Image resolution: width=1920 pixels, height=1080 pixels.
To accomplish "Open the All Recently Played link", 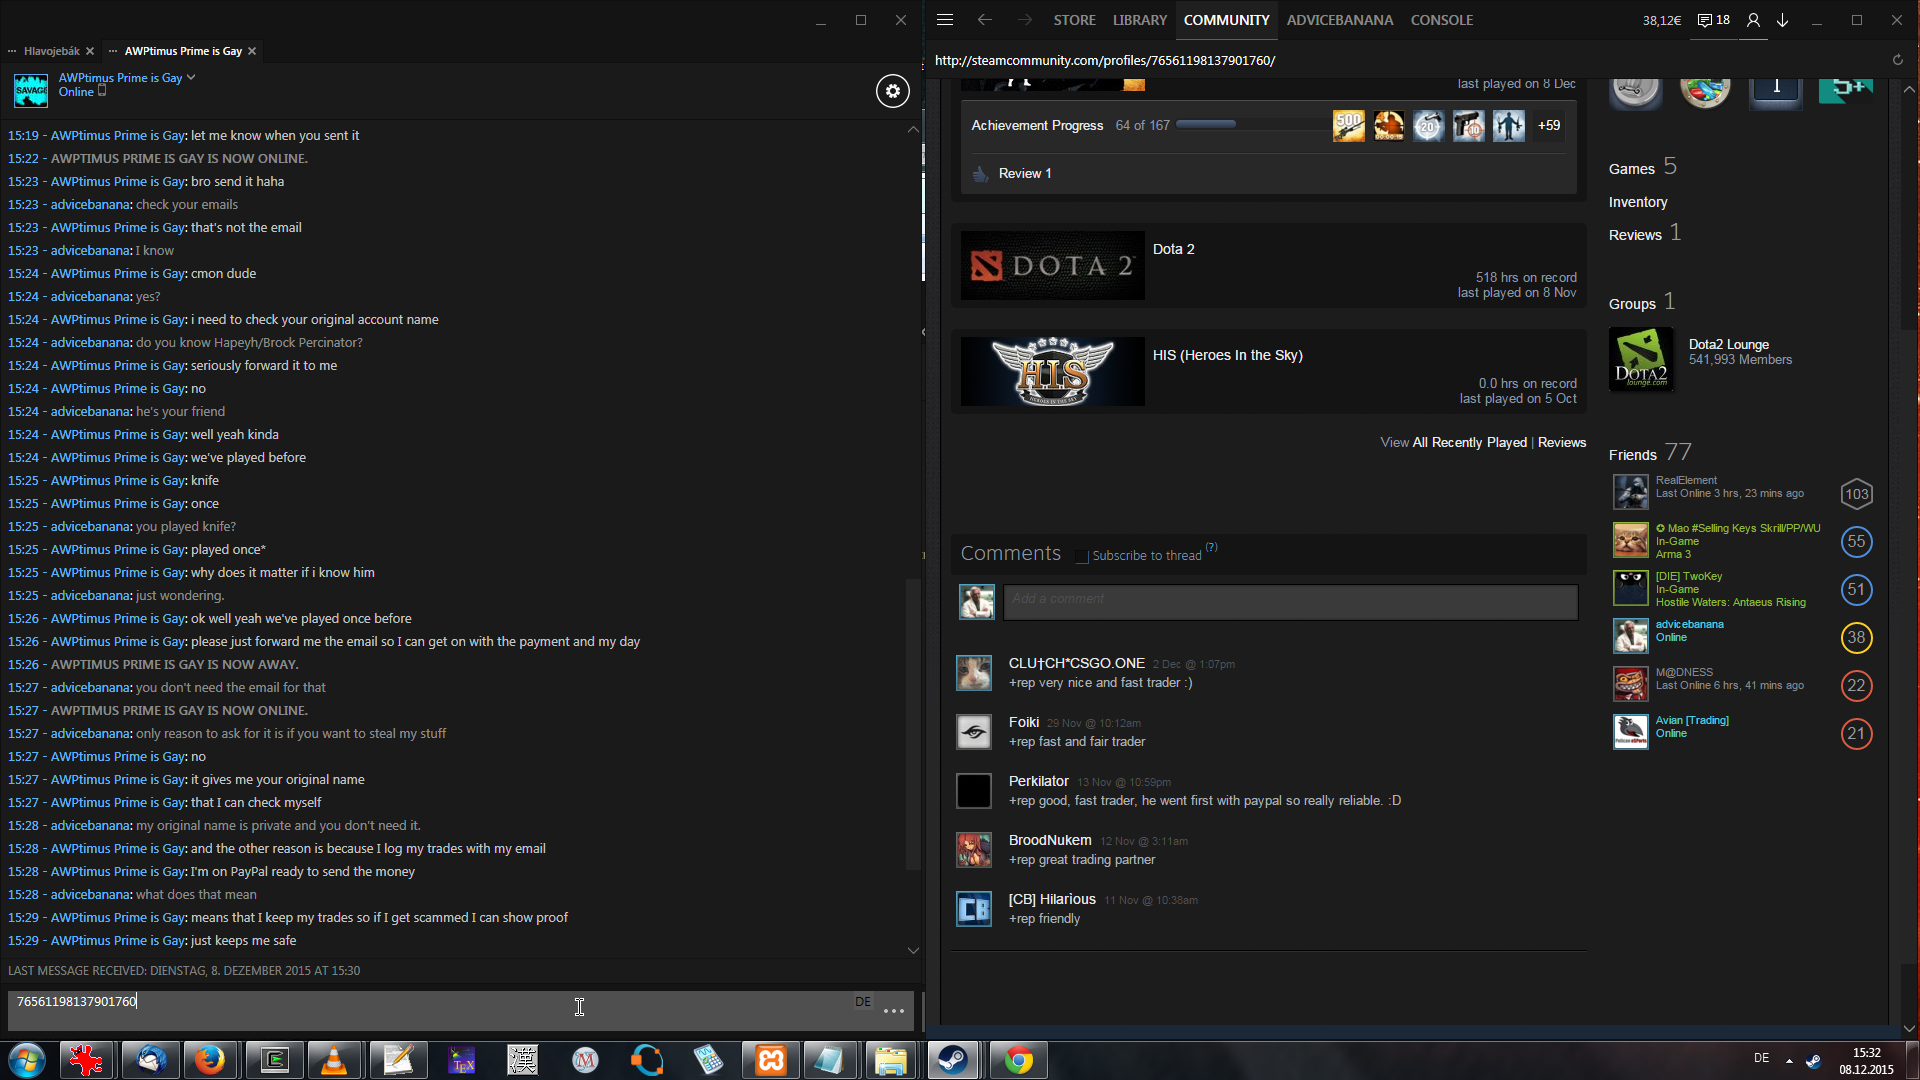I will [x=1469, y=442].
